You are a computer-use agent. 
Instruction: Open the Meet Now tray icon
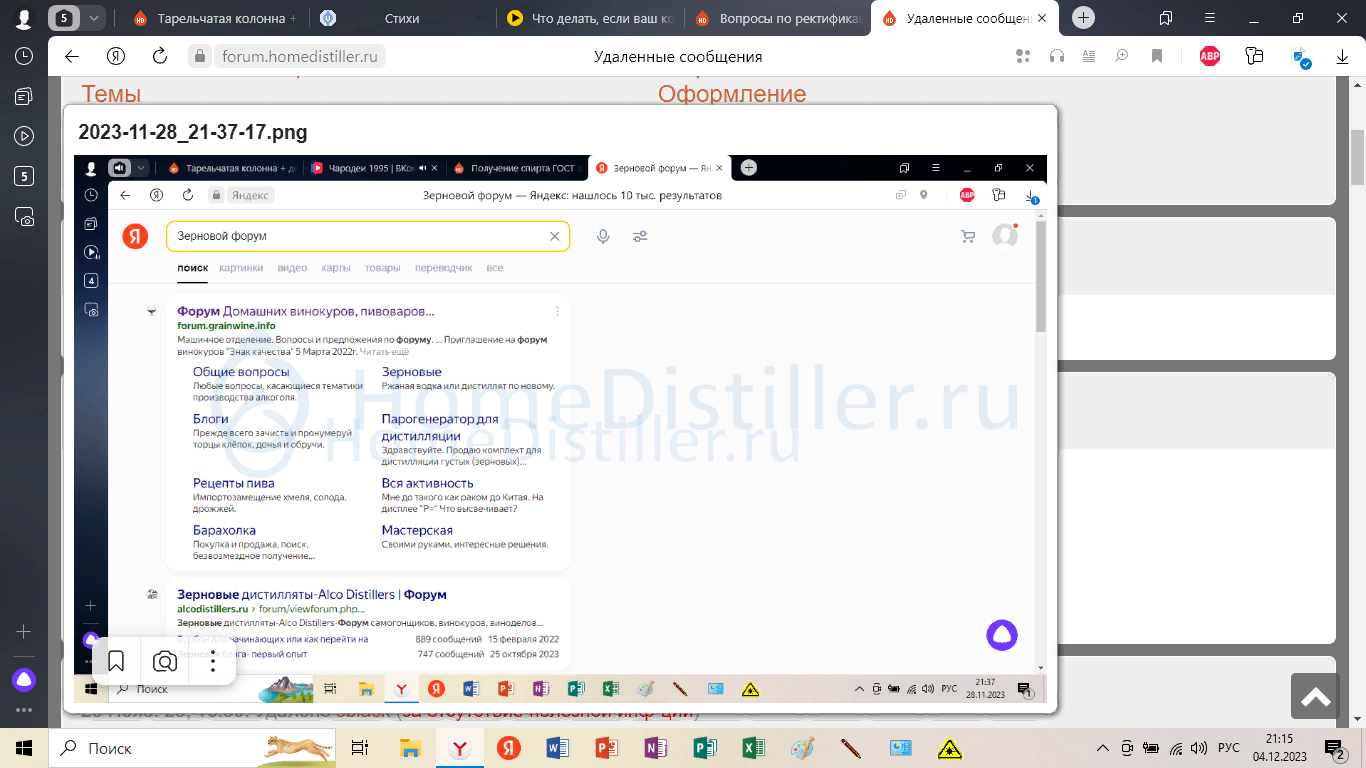(x=1127, y=748)
